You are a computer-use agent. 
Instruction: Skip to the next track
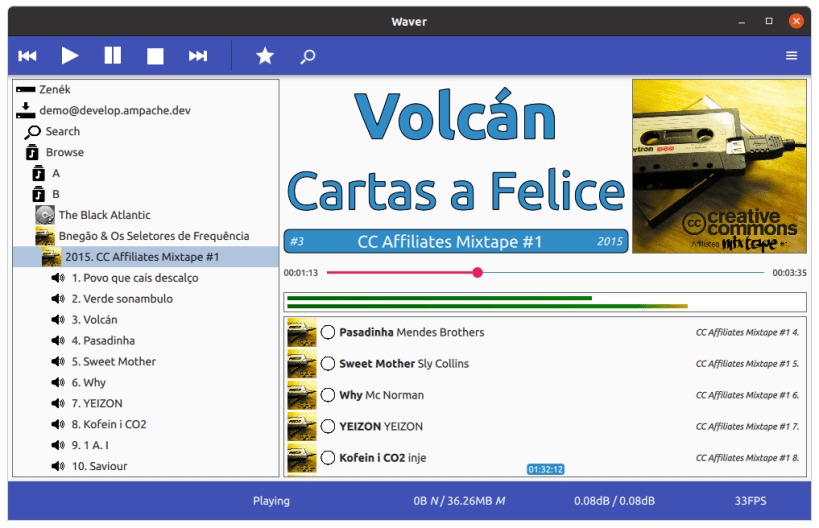point(198,56)
